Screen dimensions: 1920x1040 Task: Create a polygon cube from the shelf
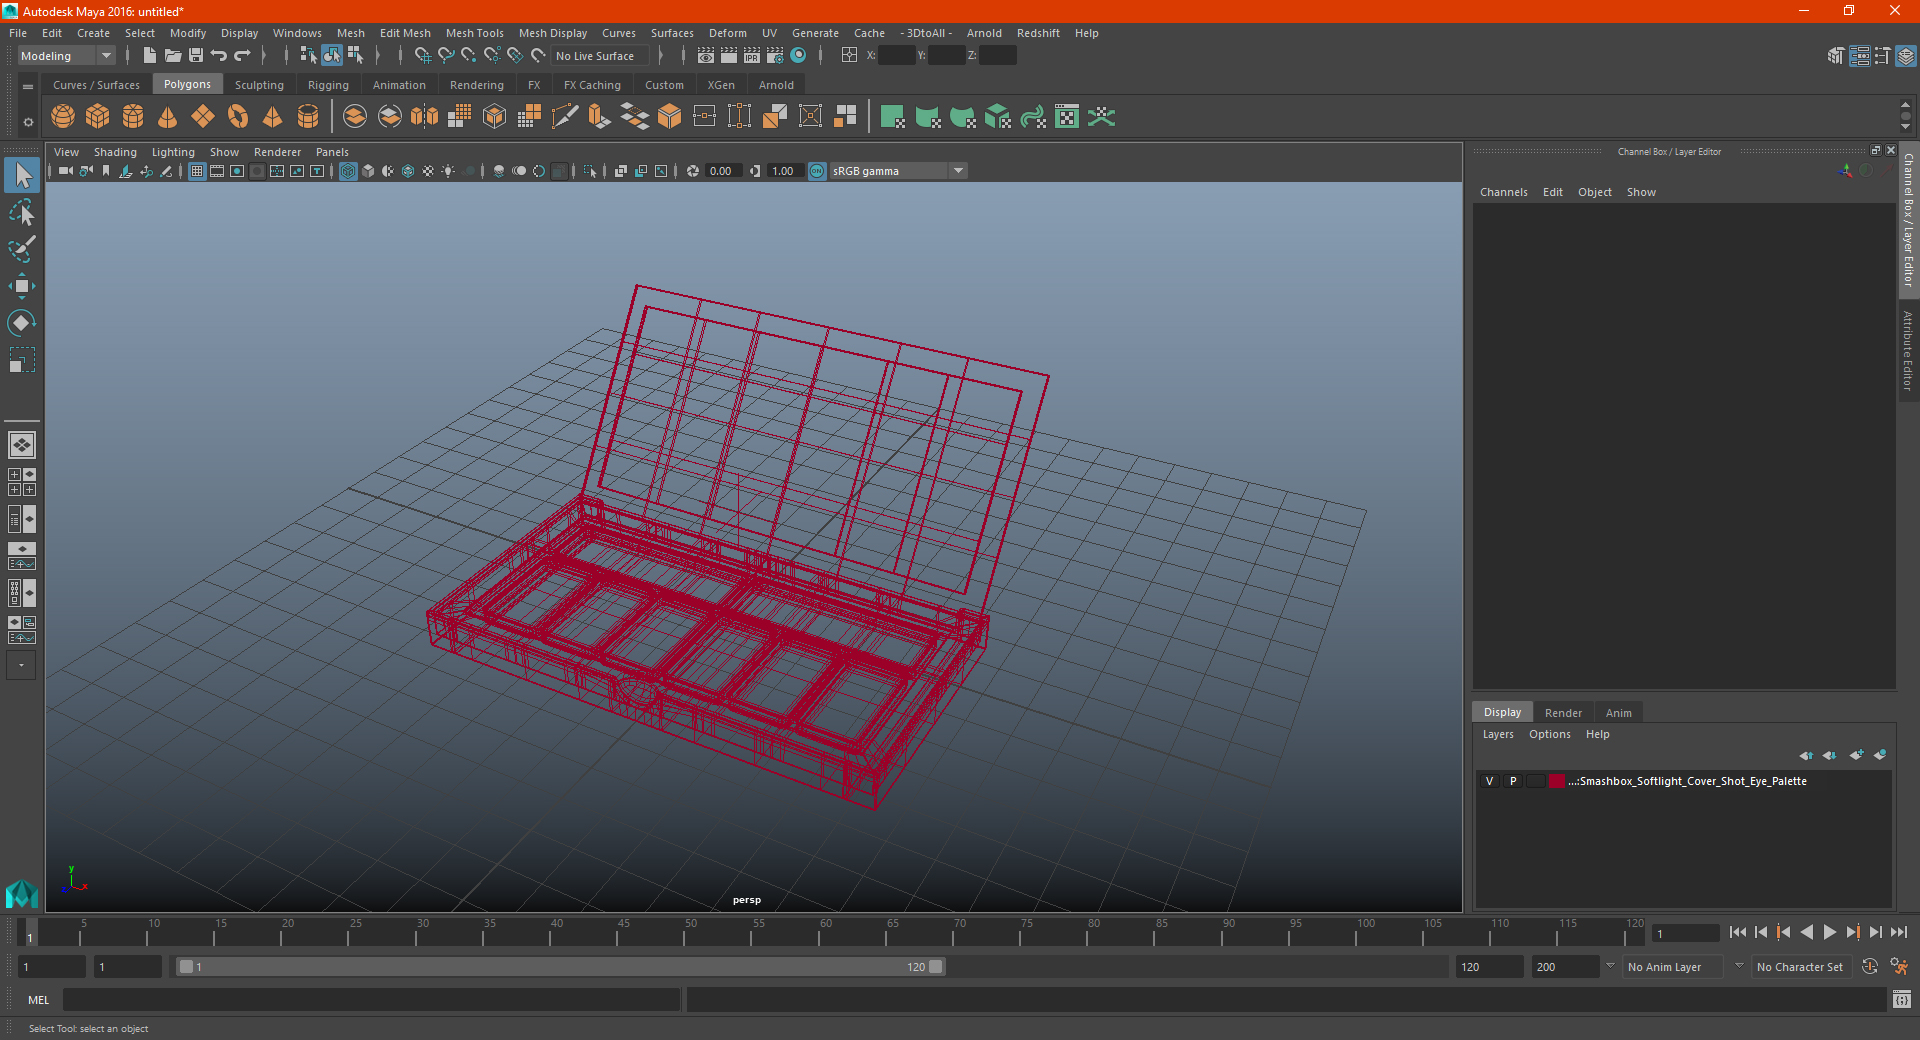click(x=98, y=117)
